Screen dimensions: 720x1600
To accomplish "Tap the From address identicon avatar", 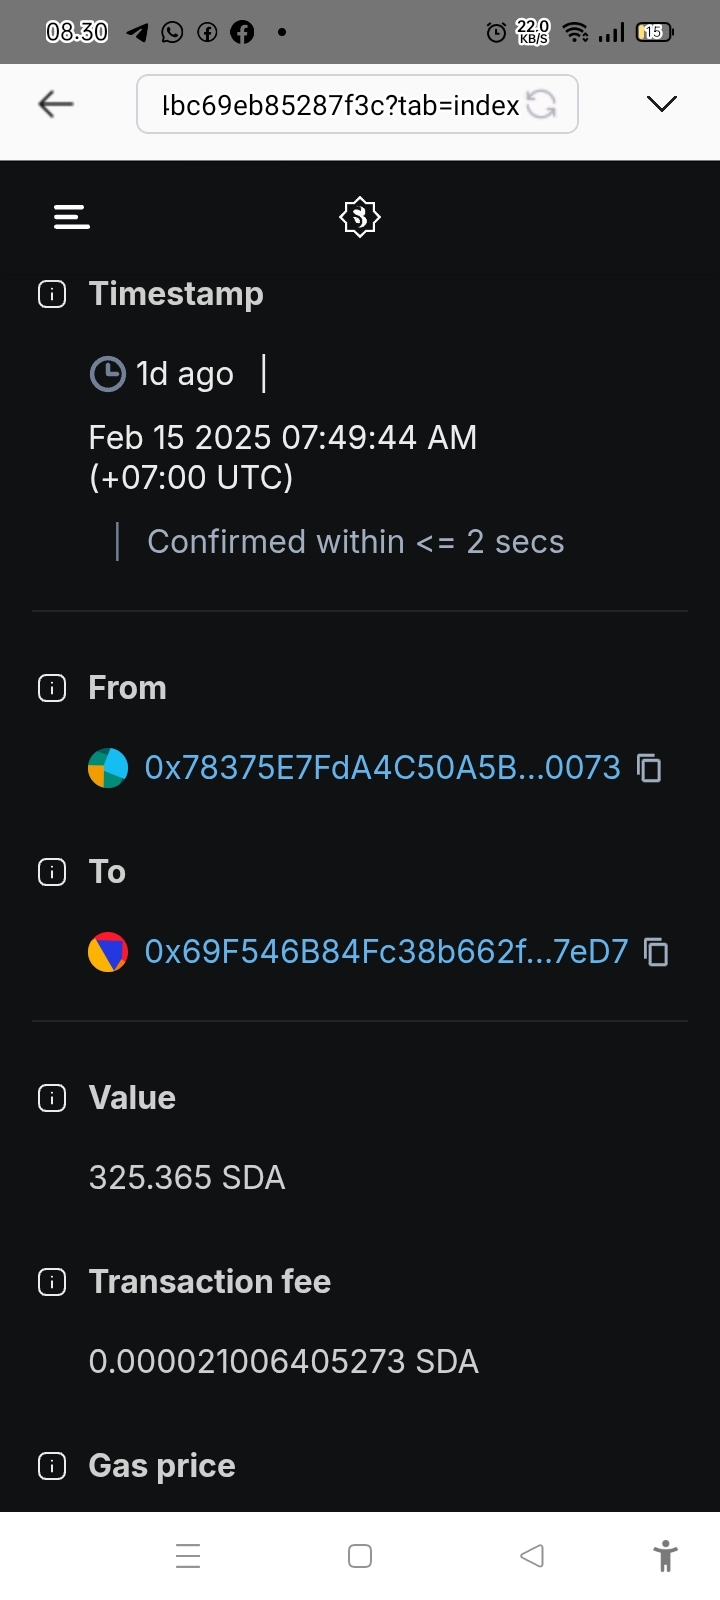I will 108,768.
